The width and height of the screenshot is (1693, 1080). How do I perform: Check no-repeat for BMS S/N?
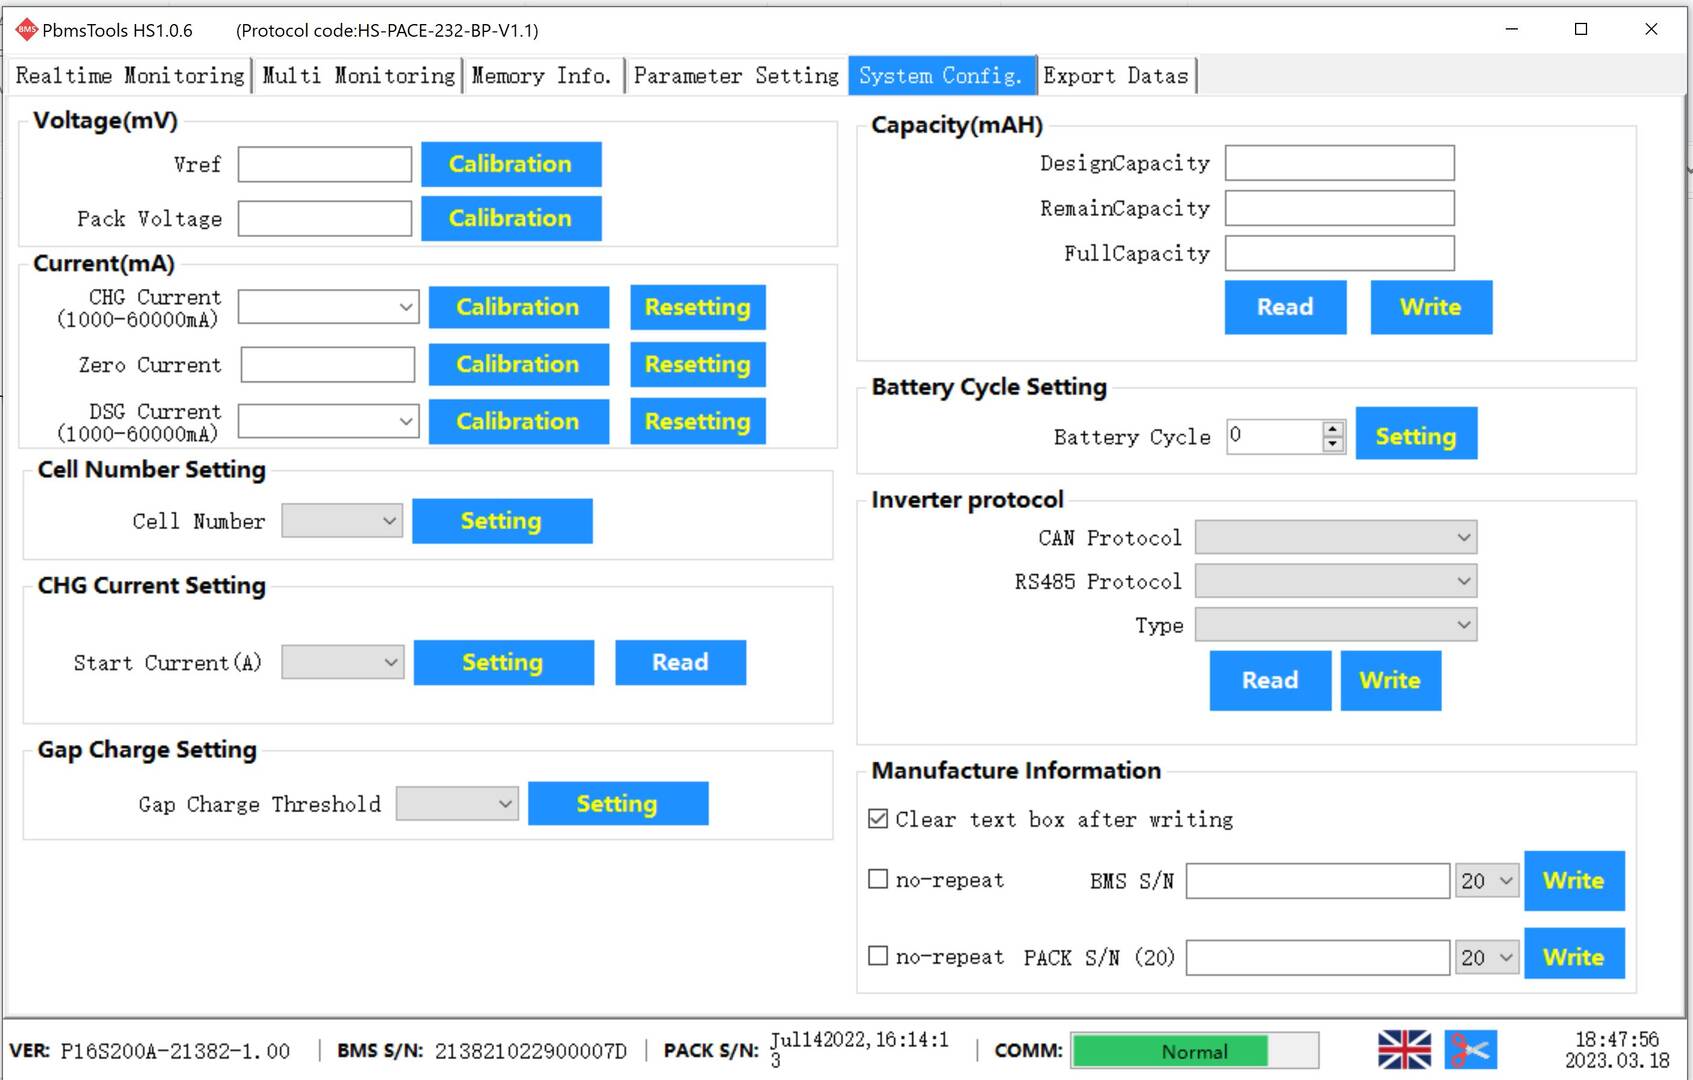click(877, 879)
